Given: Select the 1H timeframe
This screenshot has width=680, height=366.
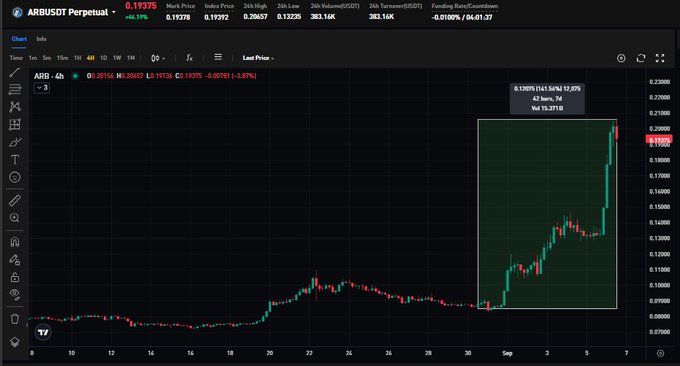Looking at the screenshot, I should pos(78,58).
